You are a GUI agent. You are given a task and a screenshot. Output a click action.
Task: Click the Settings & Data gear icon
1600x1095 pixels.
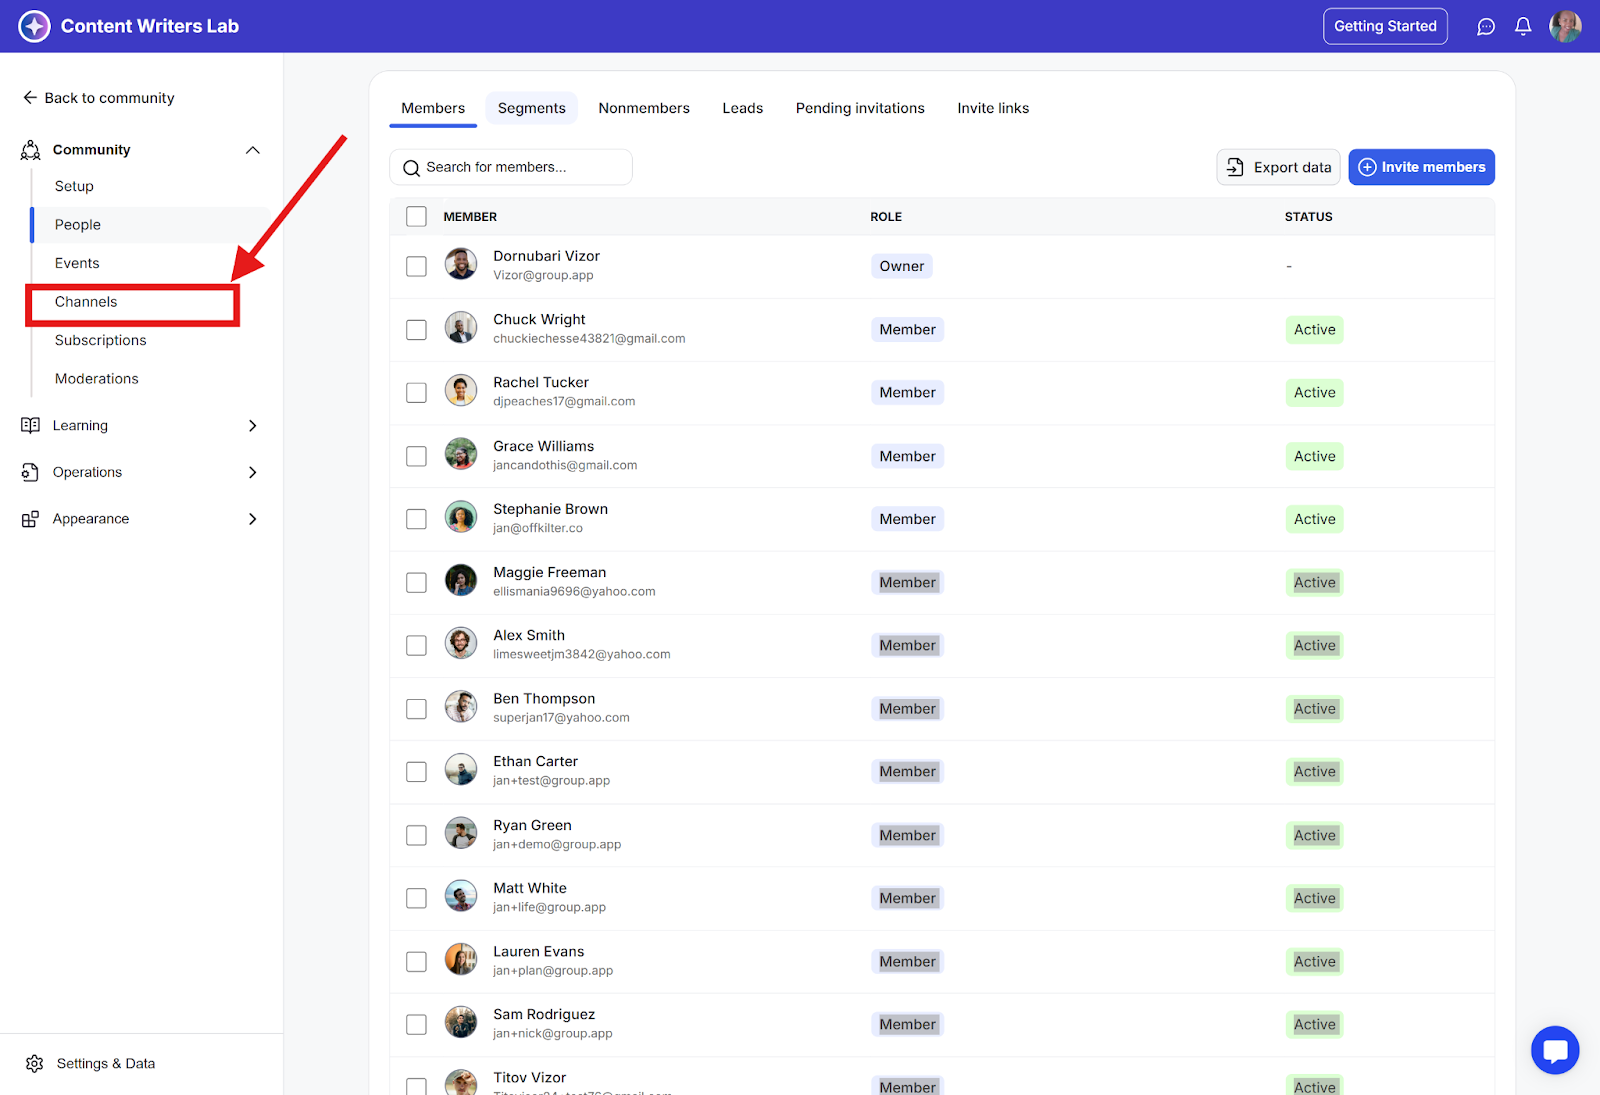(x=35, y=1063)
